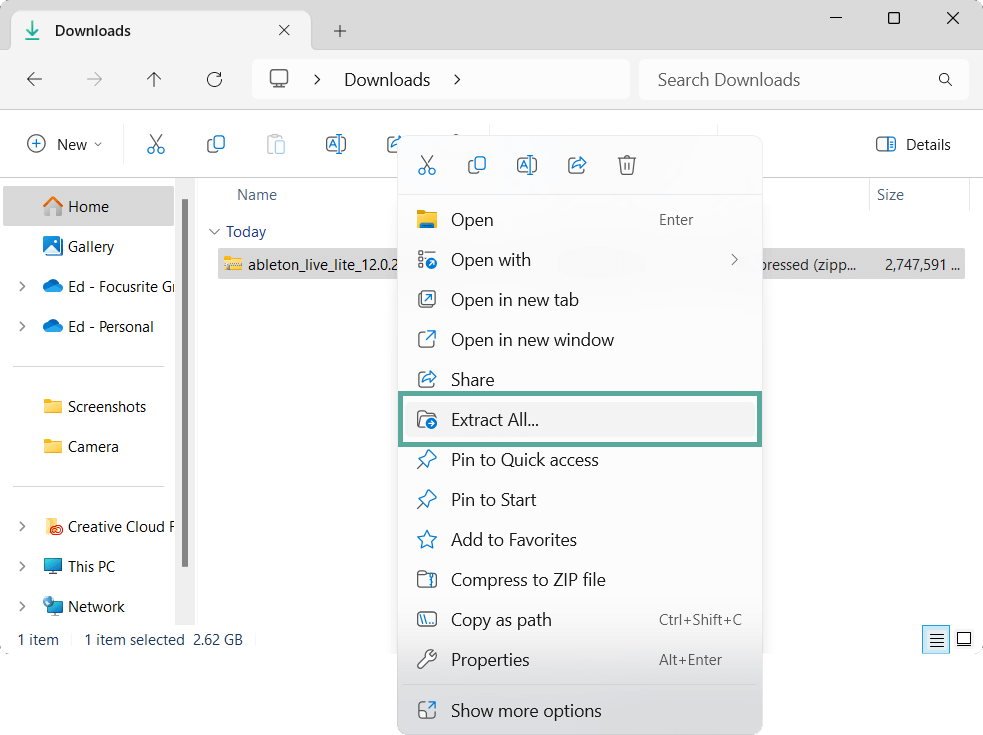Click the search magnifier icon
Screen dimensions: 983x735
coord(945,80)
